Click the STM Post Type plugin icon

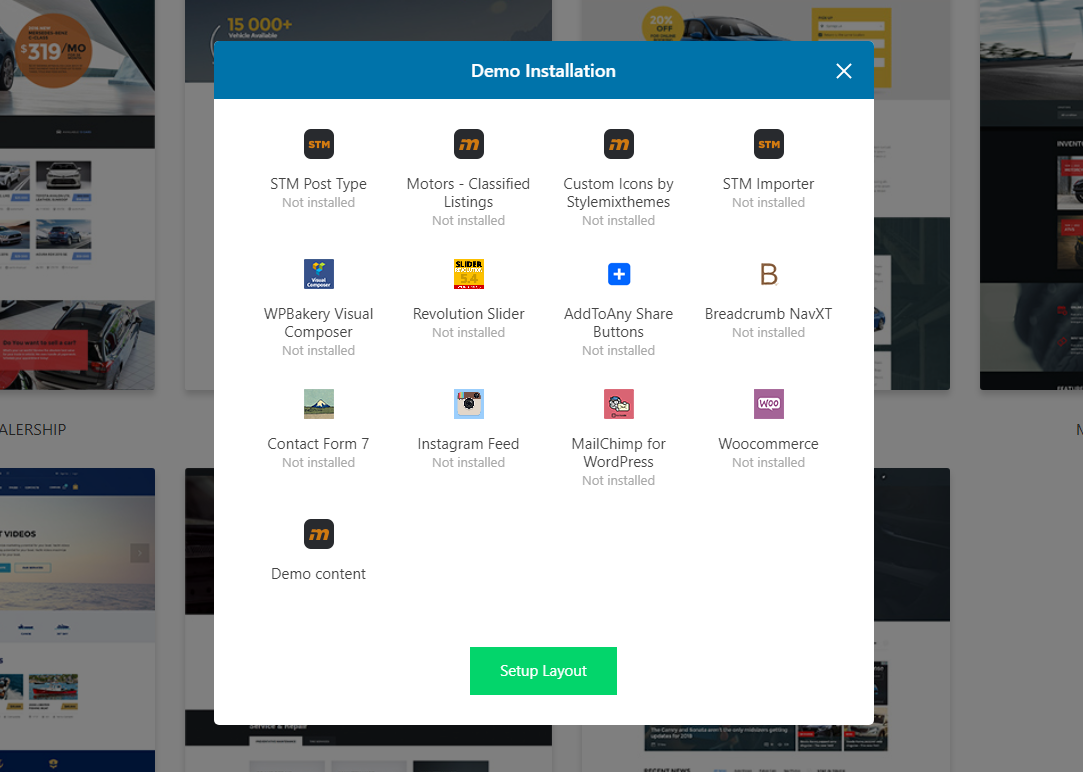click(318, 144)
